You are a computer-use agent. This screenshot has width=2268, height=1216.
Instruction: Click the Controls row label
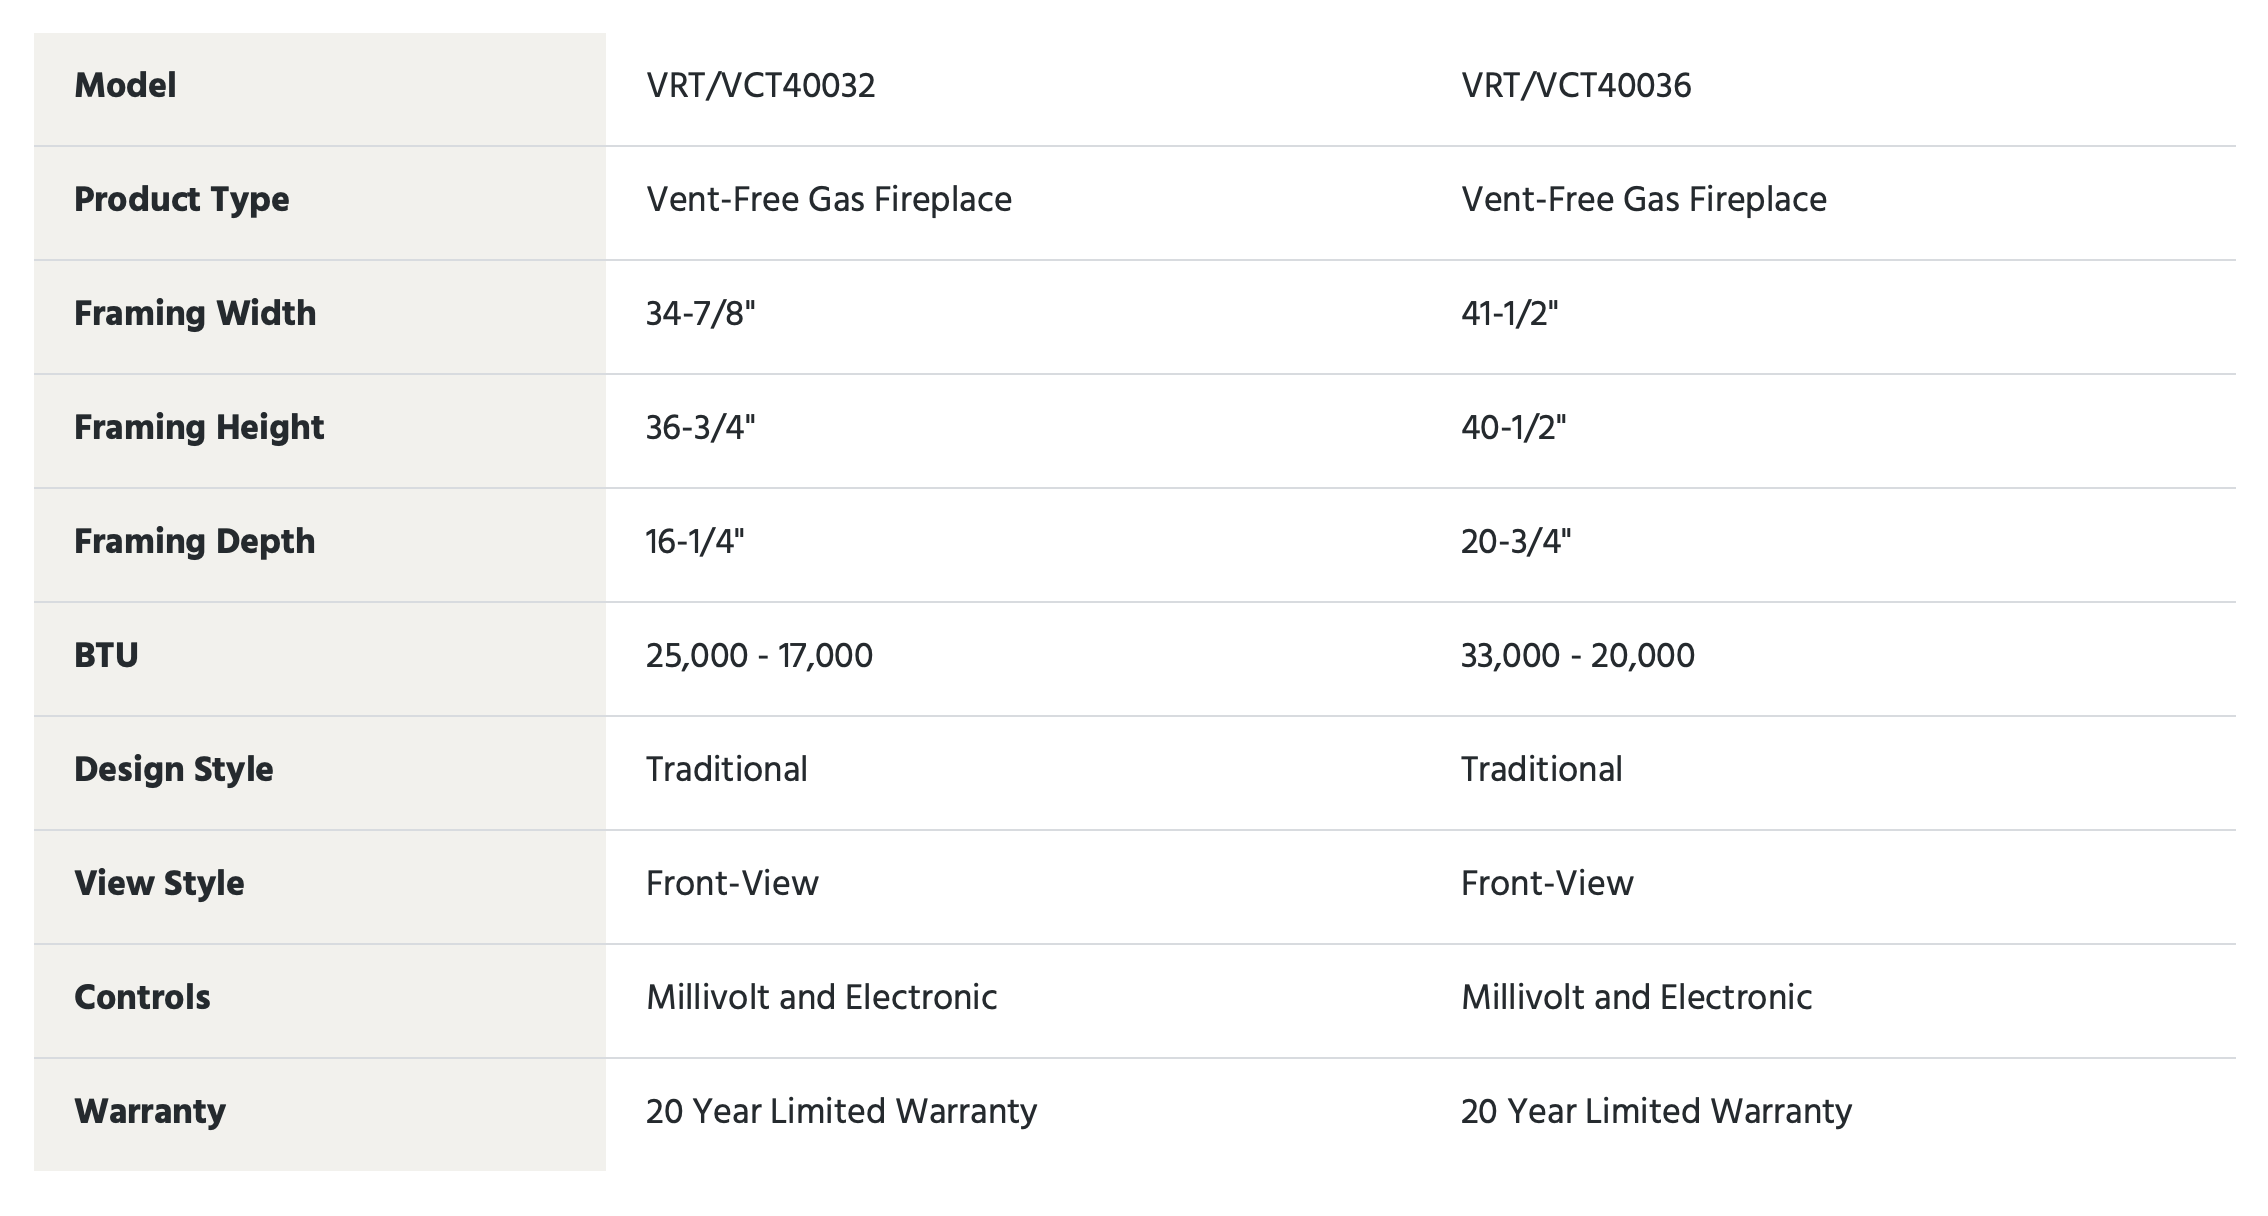(142, 998)
